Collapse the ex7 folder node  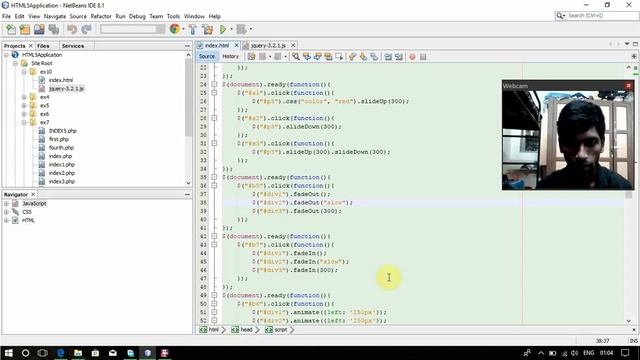[x=24, y=122]
